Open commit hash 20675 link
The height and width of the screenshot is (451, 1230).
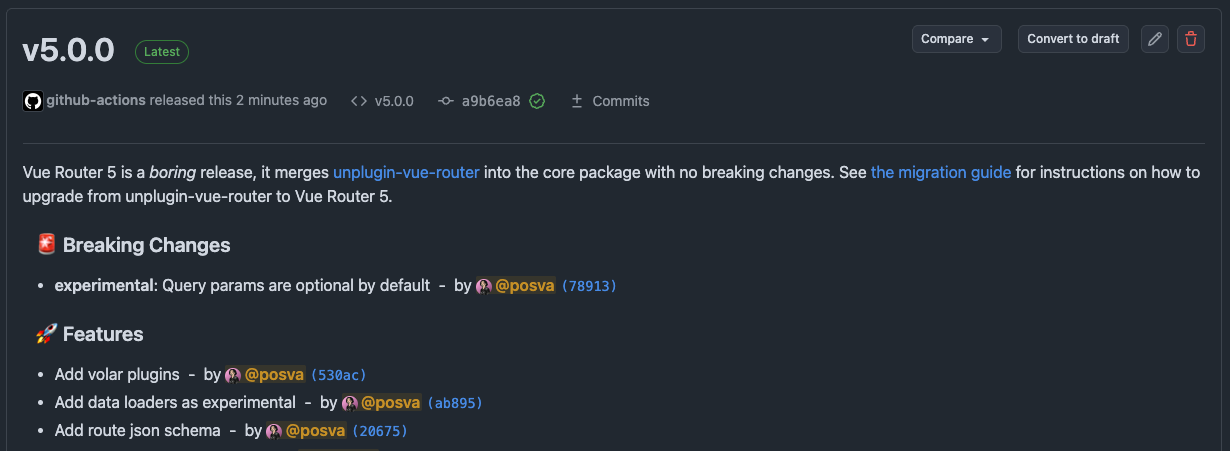(379, 431)
